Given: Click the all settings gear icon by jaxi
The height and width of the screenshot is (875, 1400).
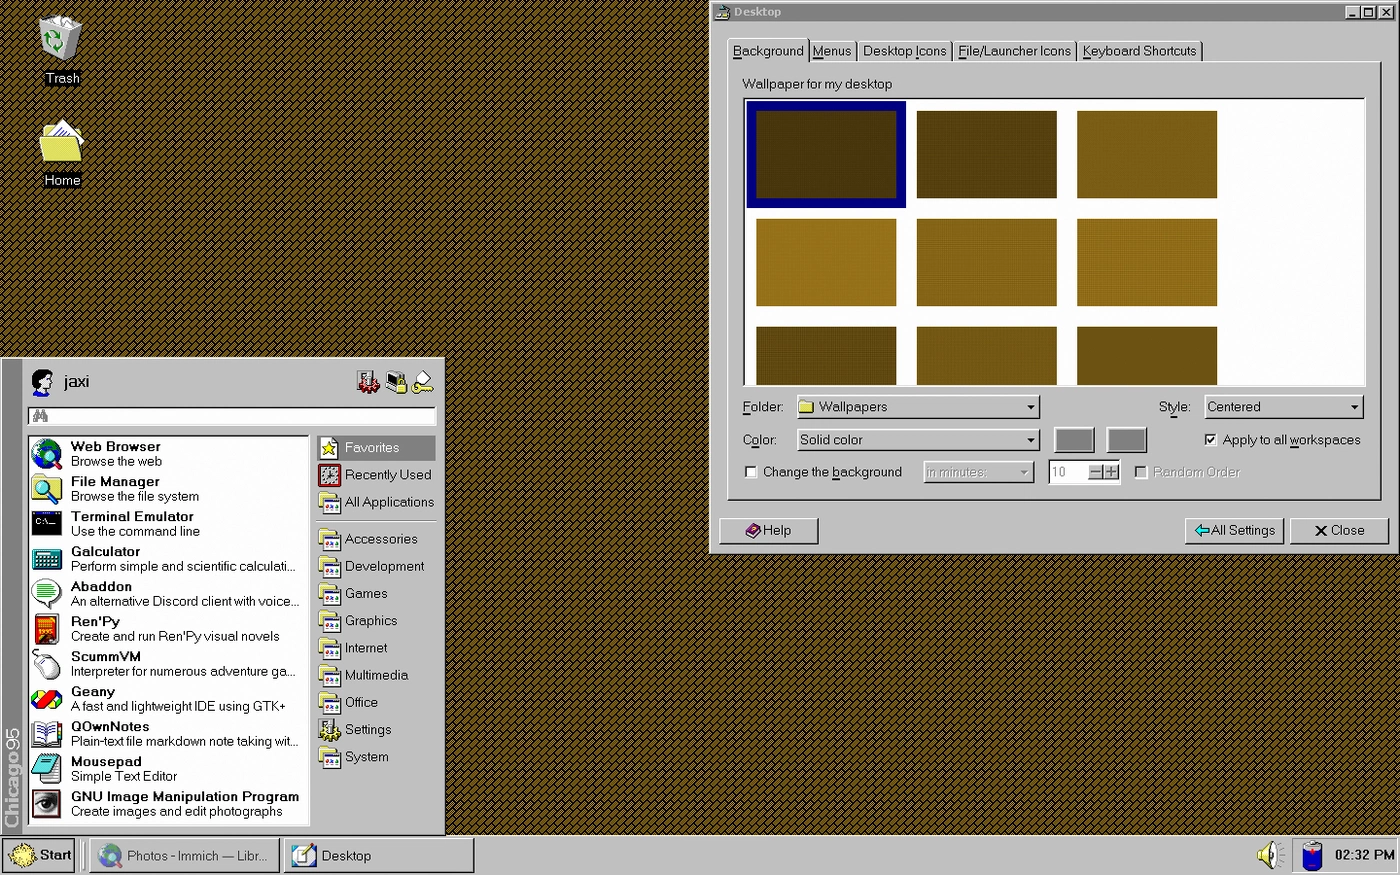Looking at the screenshot, I should pyautogui.click(x=368, y=382).
